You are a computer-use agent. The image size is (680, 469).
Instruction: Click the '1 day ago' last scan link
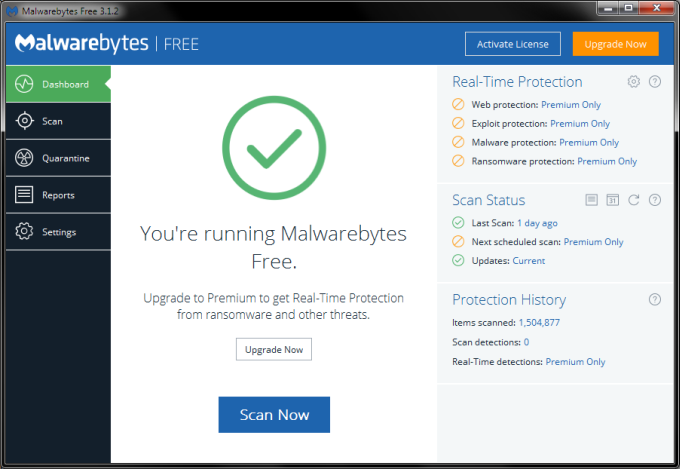[x=537, y=223]
